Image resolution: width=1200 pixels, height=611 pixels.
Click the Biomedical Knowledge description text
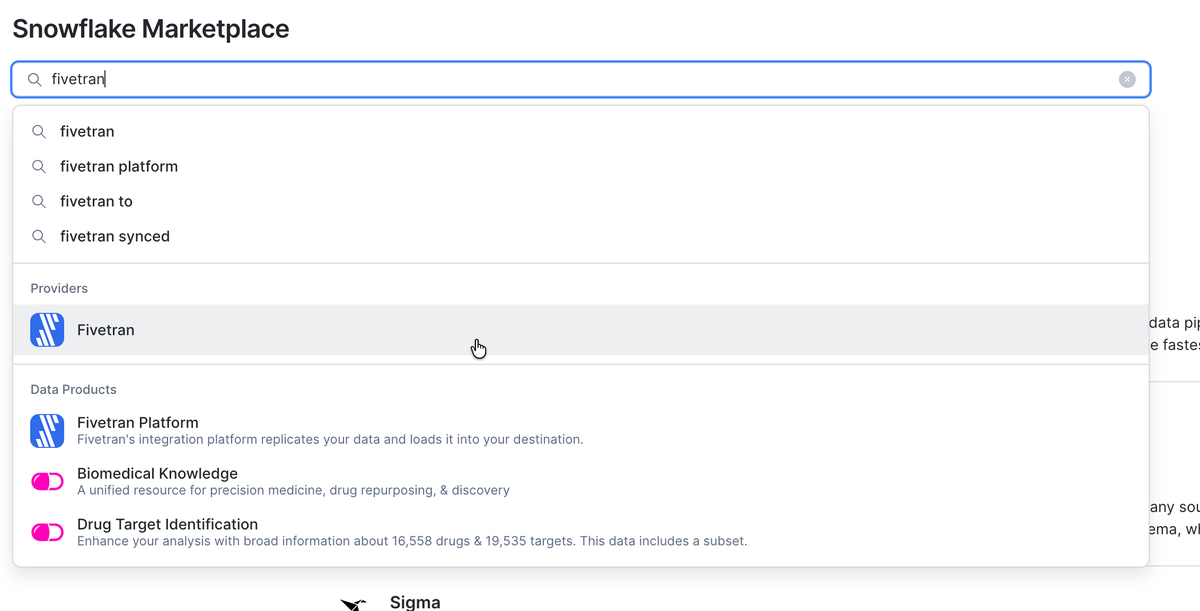tap(293, 491)
